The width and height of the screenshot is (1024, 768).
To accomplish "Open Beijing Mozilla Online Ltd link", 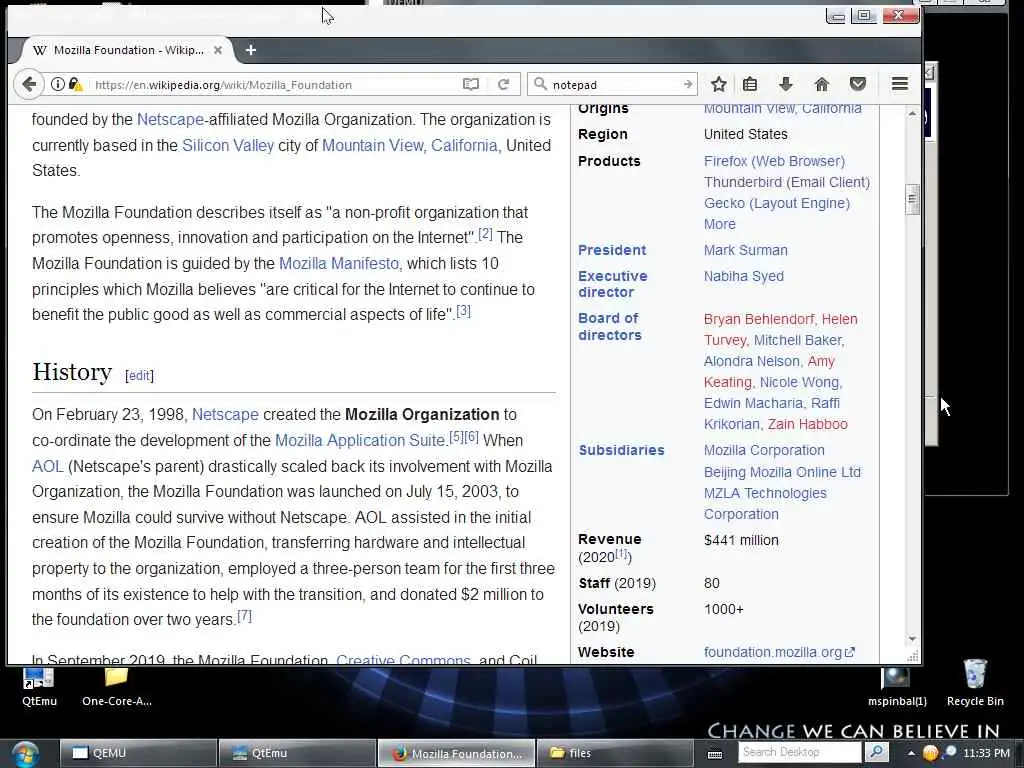I will point(782,472).
